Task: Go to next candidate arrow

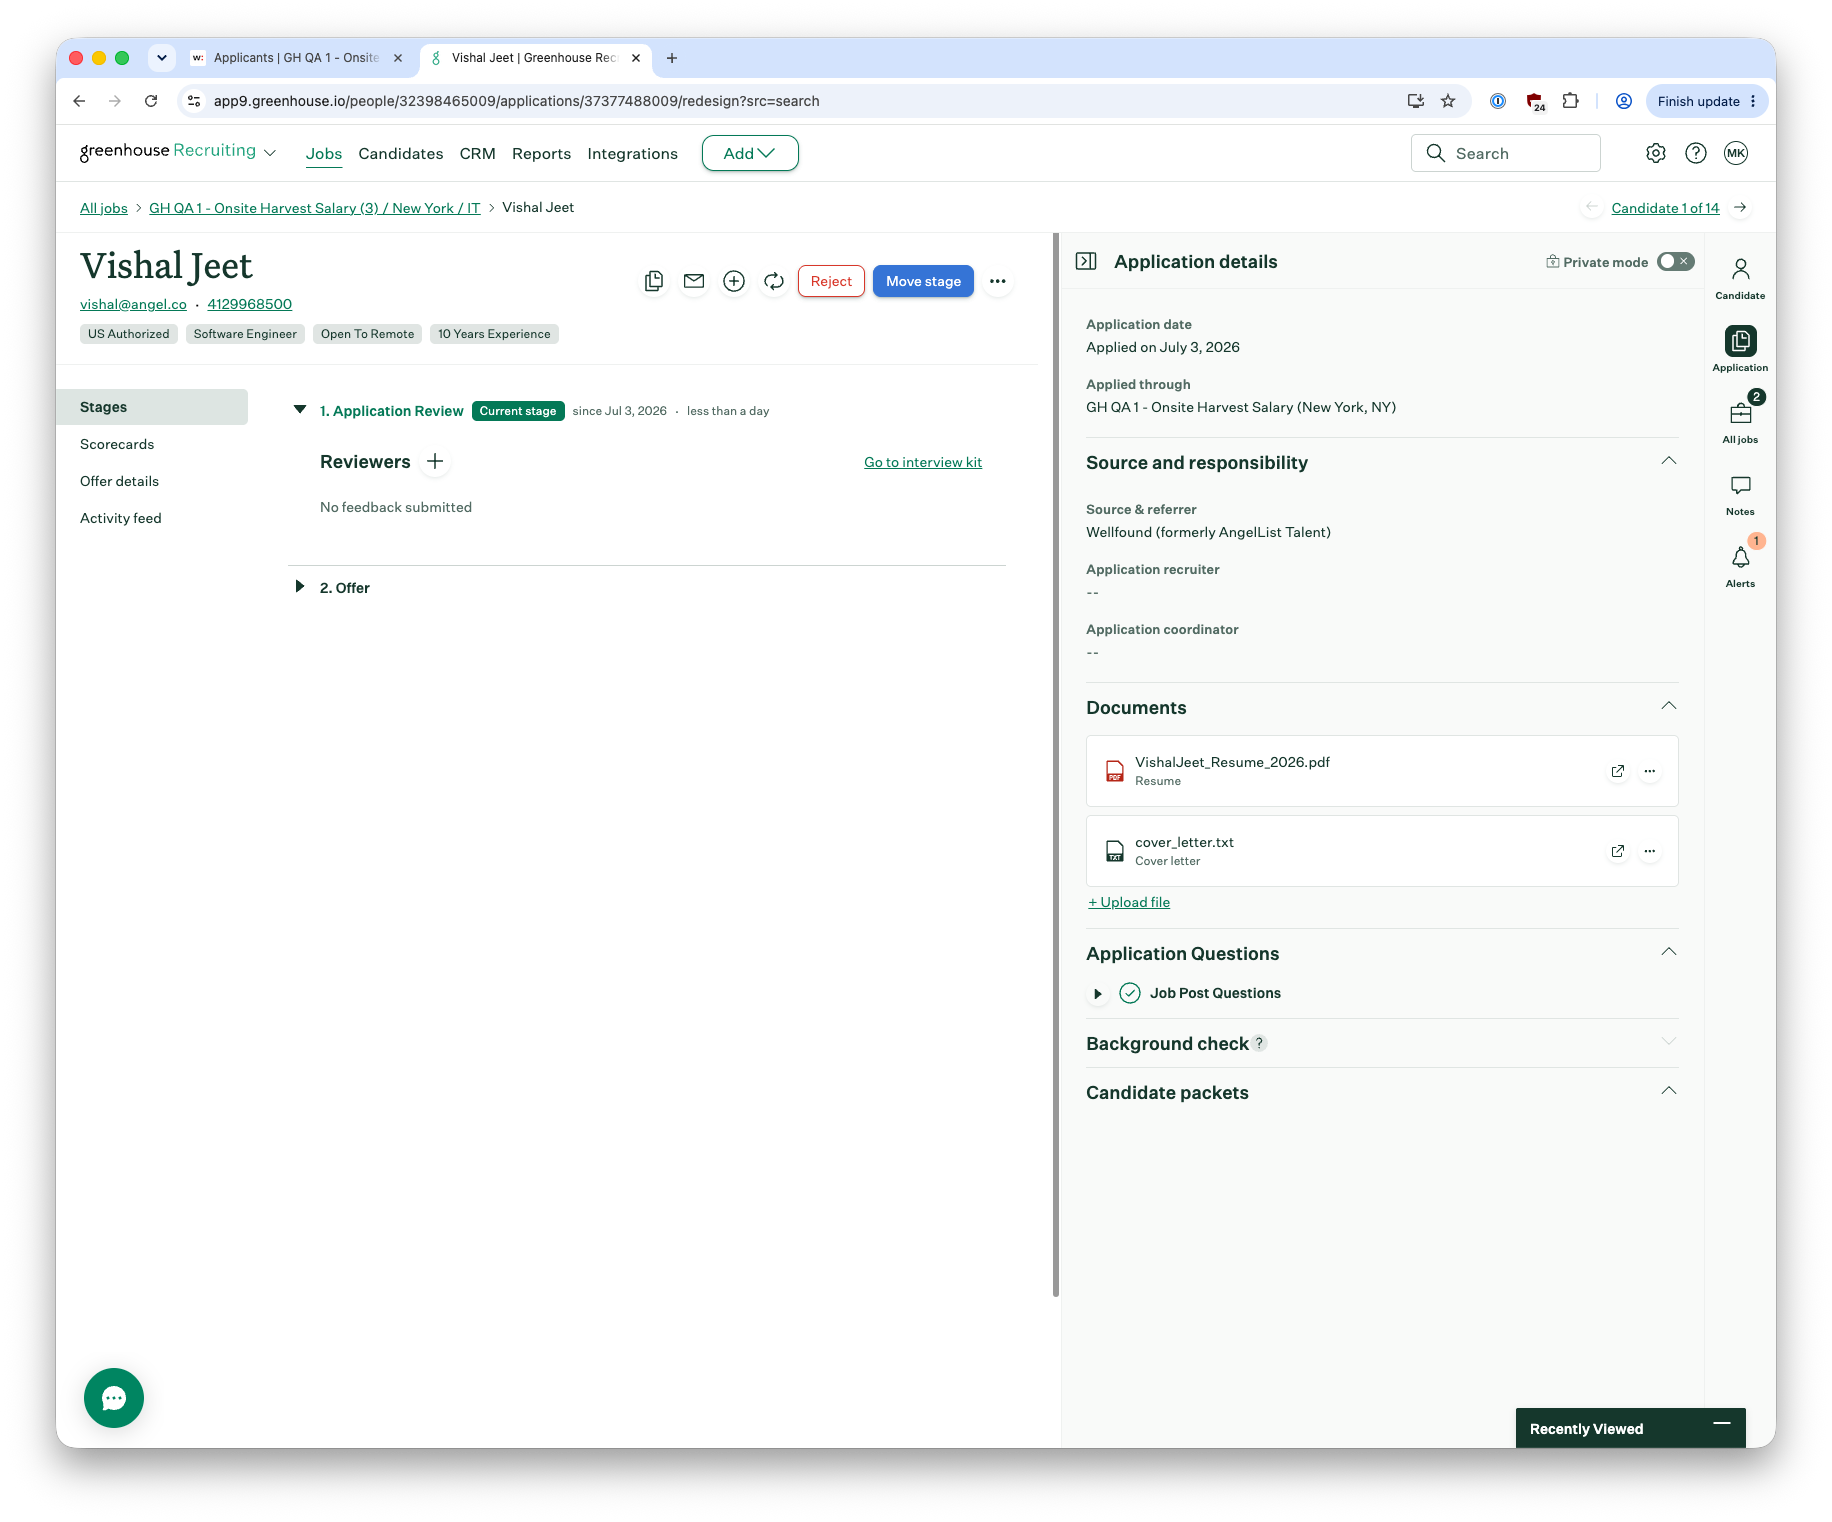Action: point(1741,208)
